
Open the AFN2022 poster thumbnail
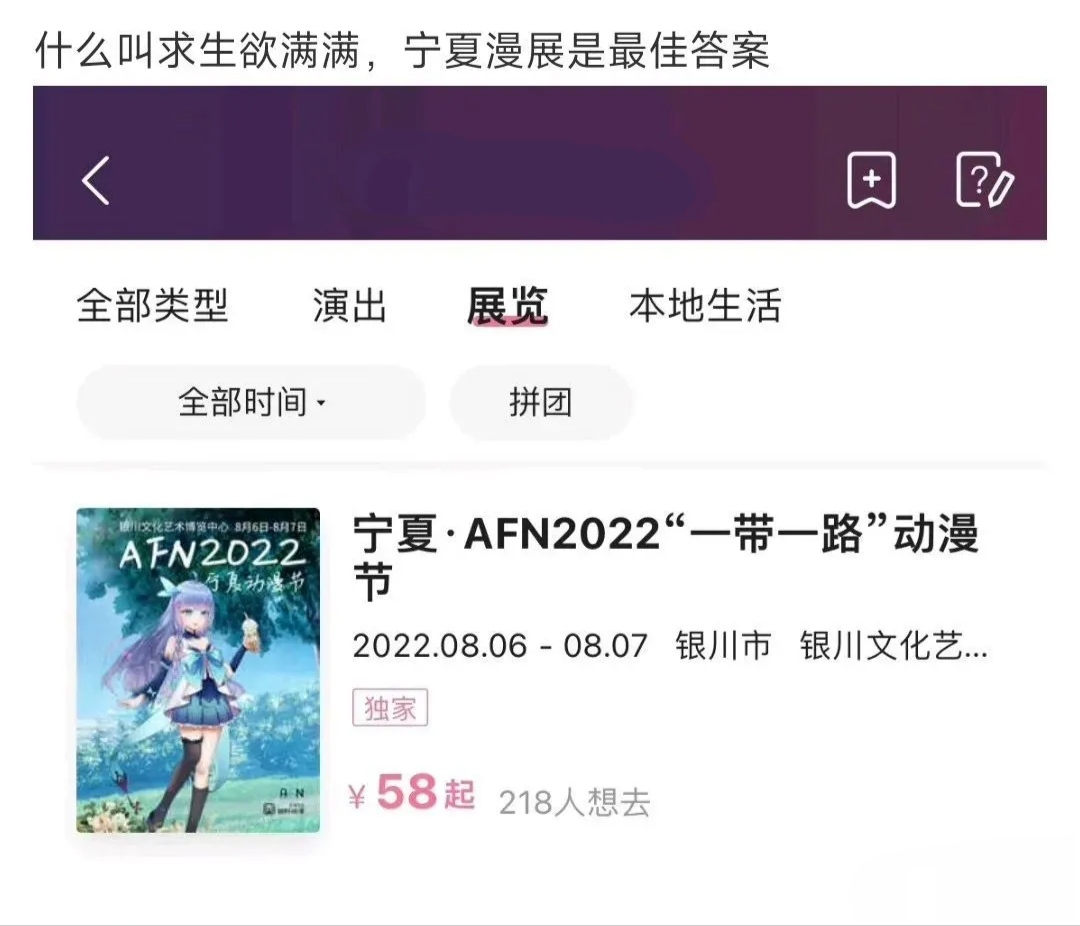pos(198,670)
